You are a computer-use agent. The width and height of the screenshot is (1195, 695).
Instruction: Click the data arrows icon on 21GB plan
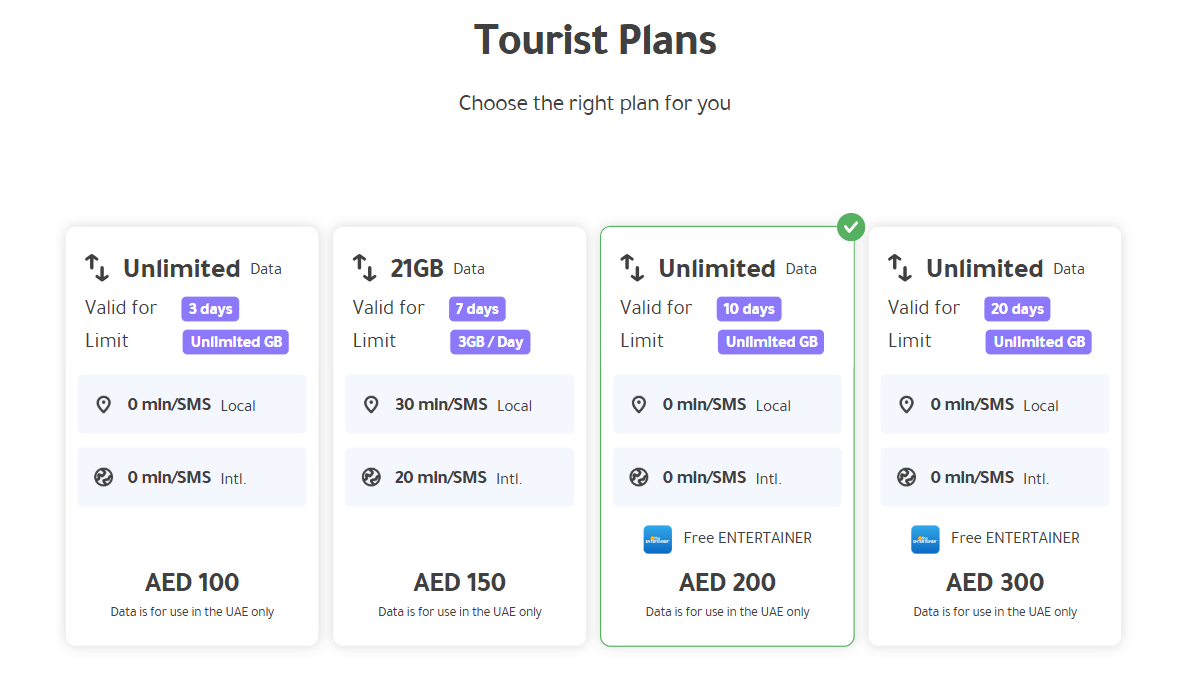(x=362, y=267)
